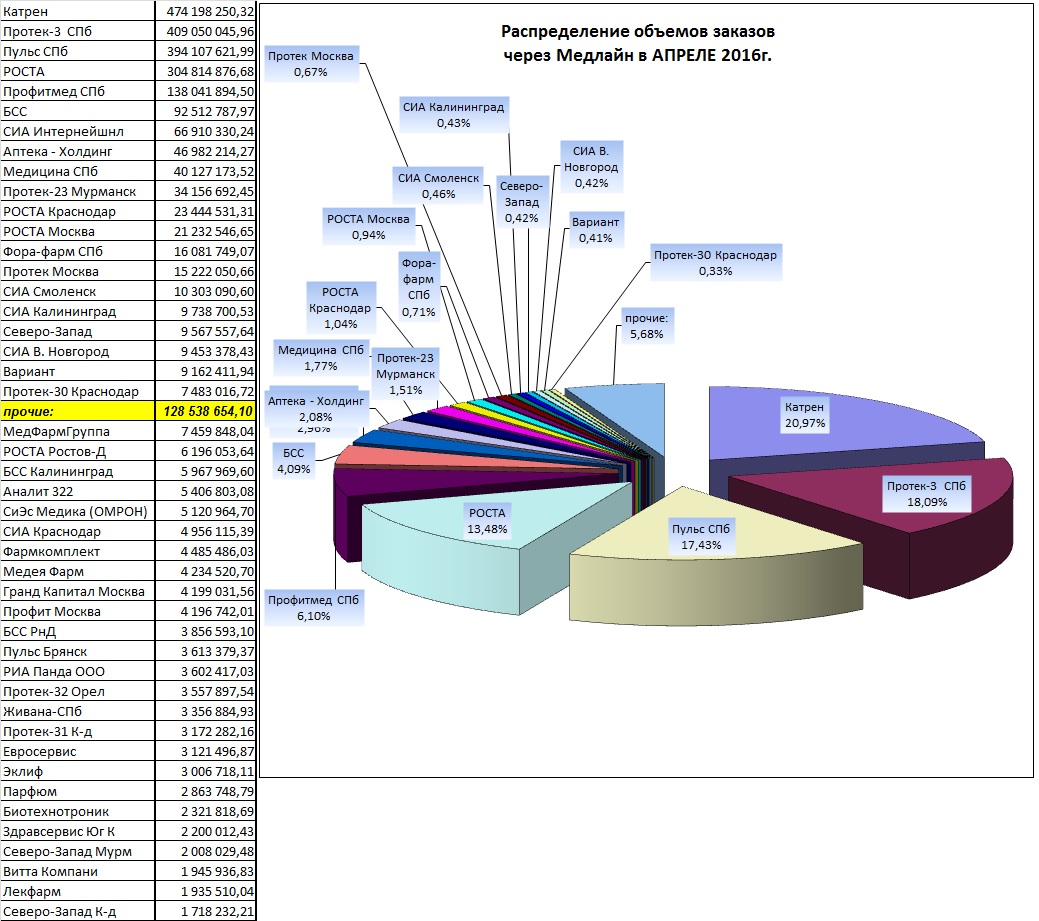The width and height of the screenshot is (1039, 921).
Task: Click the СиЭс Медика (ОМРОН) cell
Action: point(78,512)
